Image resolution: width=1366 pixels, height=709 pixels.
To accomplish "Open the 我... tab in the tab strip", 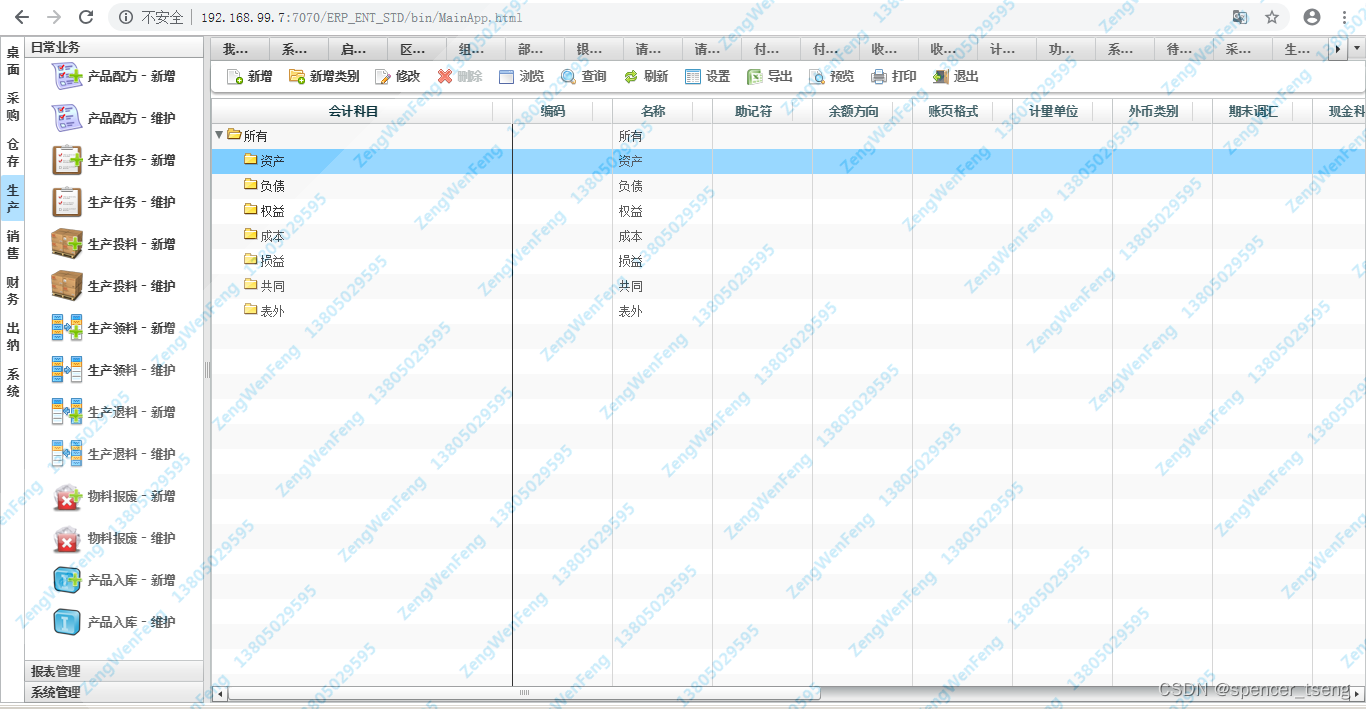I will click(x=240, y=49).
